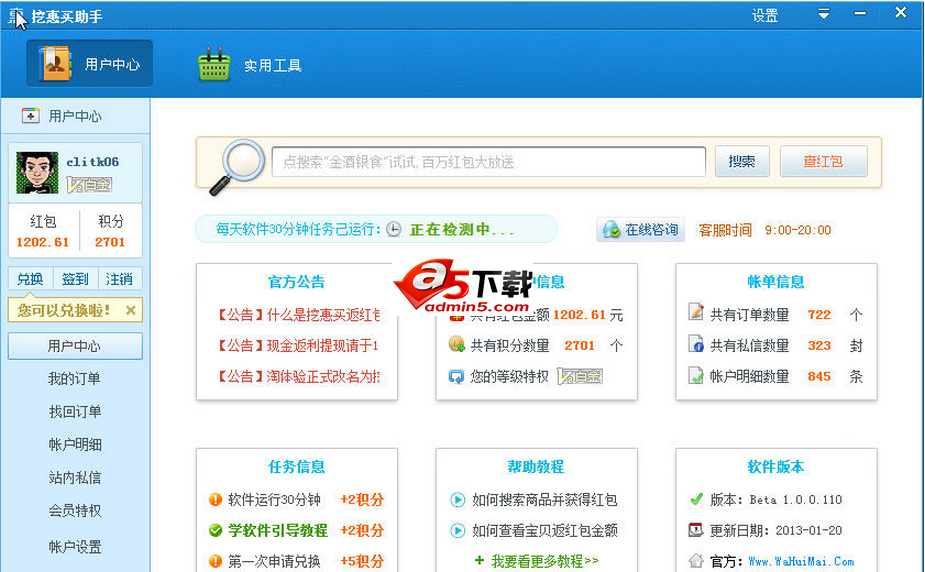The height and width of the screenshot is (572, 925).
Task: Open 帐户设置 in the sidebar
Action: click(75, 547)
